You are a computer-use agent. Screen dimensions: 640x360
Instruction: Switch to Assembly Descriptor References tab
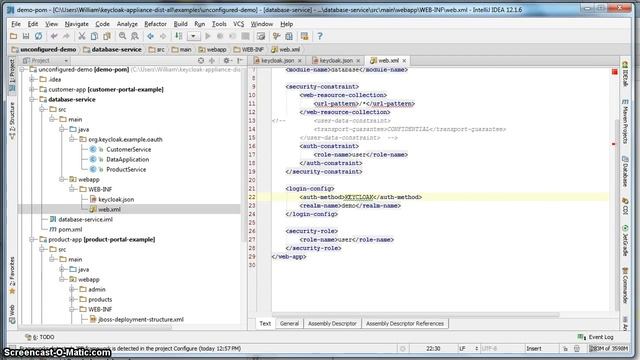405,323
